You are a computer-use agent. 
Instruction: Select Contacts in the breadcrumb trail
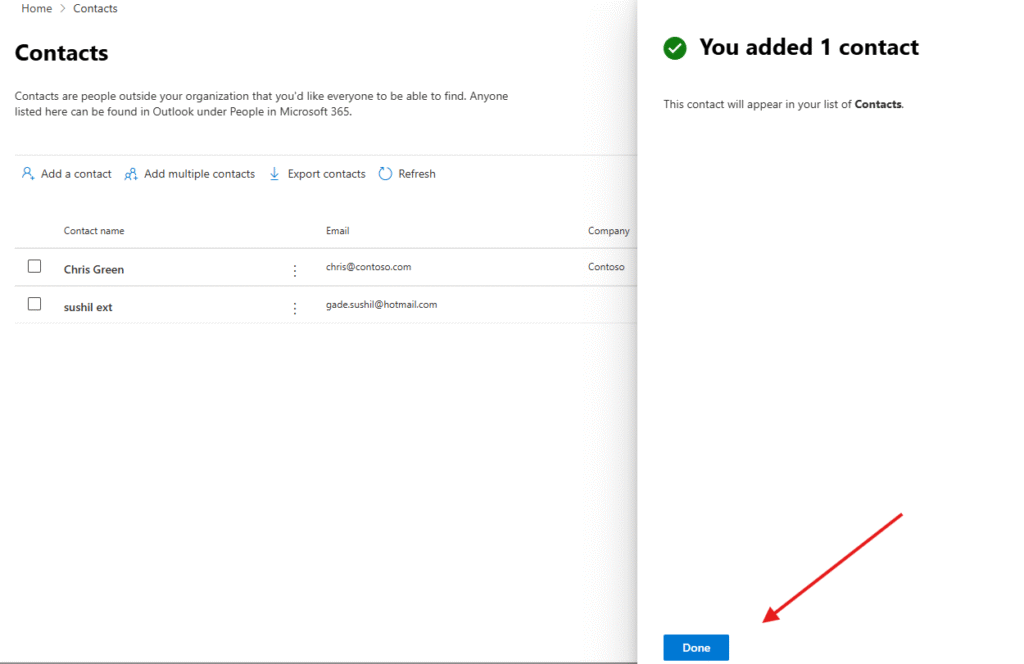pyautogui.click(x=95, y=9)
